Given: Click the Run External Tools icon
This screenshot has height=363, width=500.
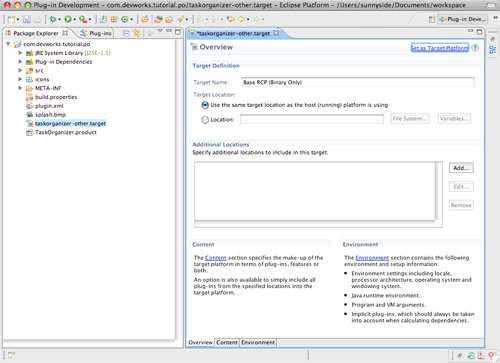Looking at the screenshot, I should (x=83, y=19).
